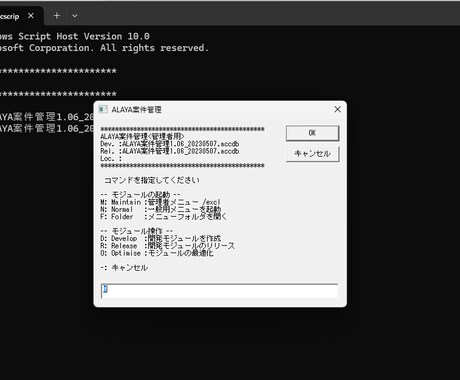Click the D: Develop command line
460x380 pixels.
tap(160, 238)
